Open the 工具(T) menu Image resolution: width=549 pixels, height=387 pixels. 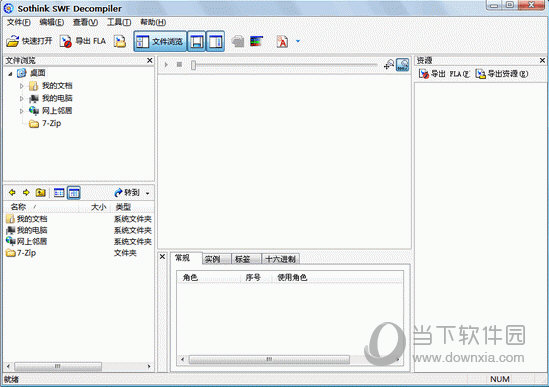tap(119, 22)
